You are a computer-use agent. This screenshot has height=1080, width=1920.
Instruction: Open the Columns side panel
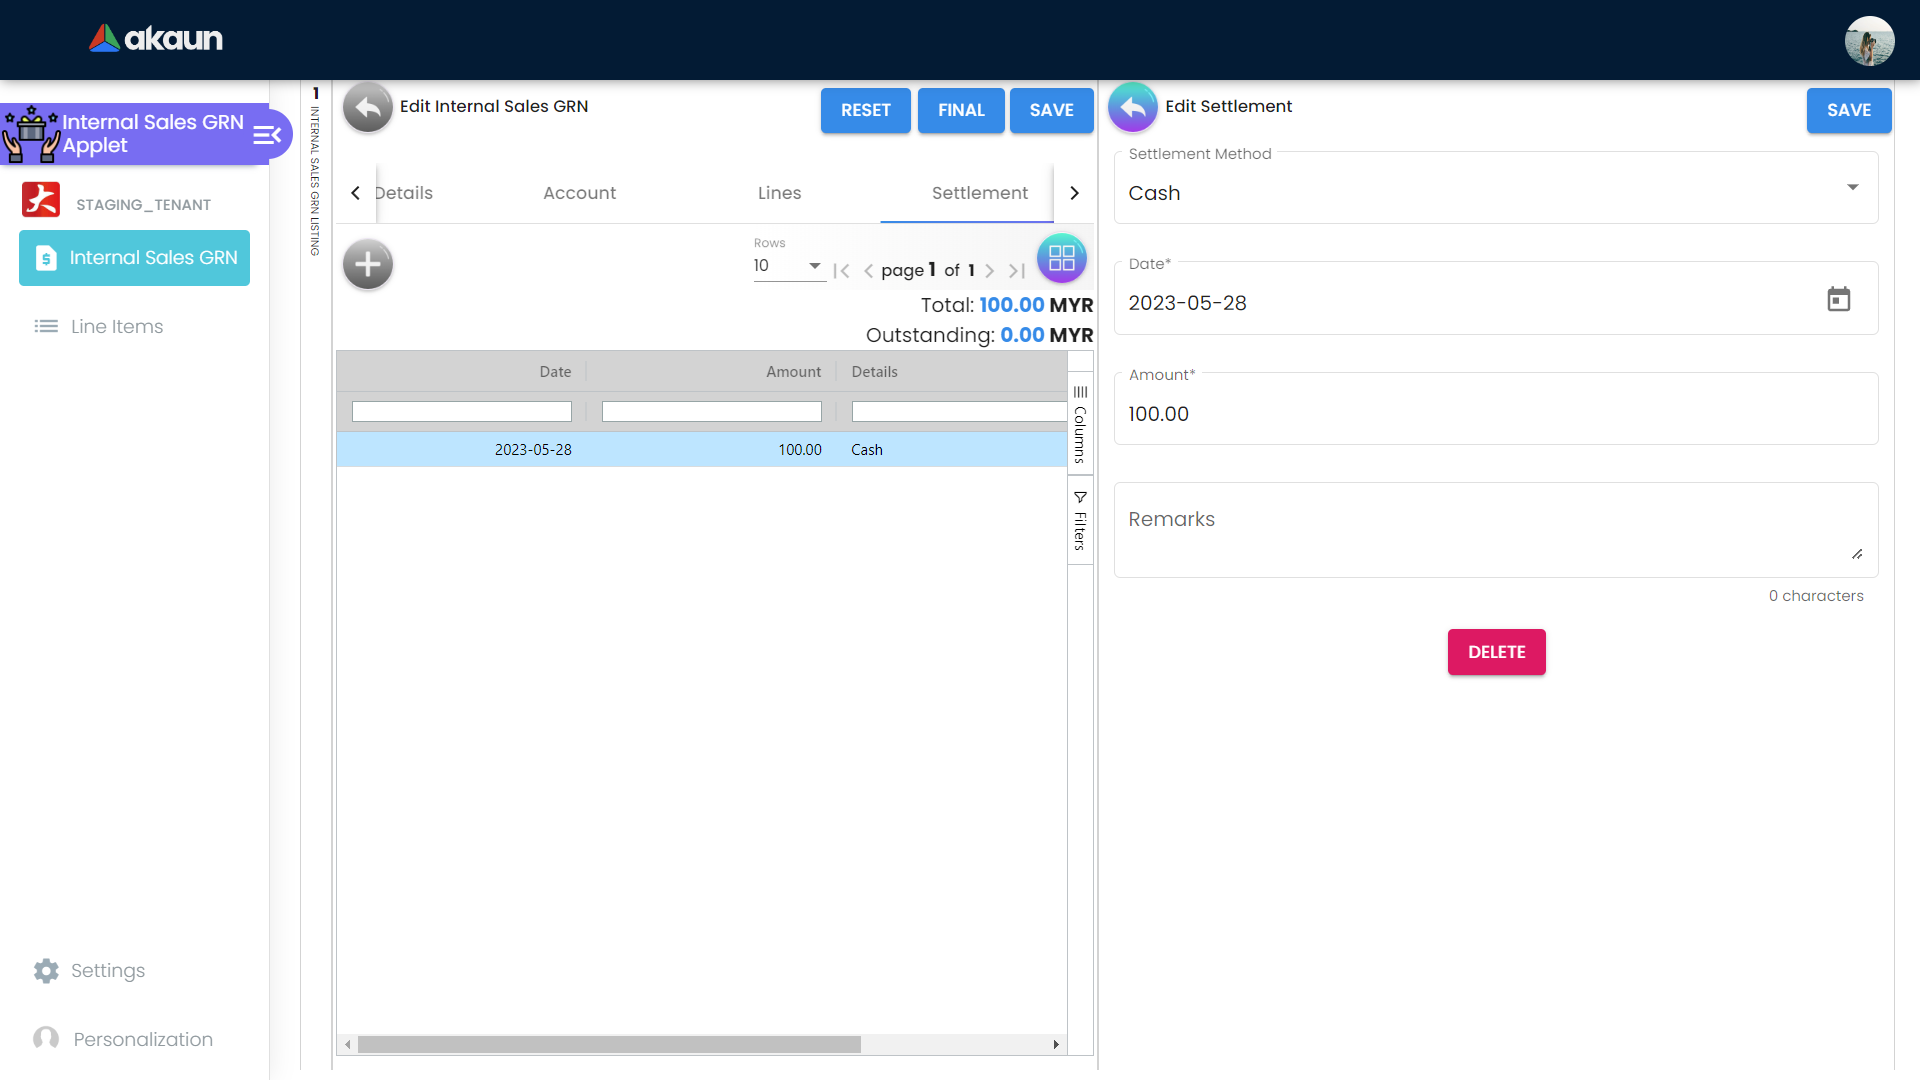1080,425
